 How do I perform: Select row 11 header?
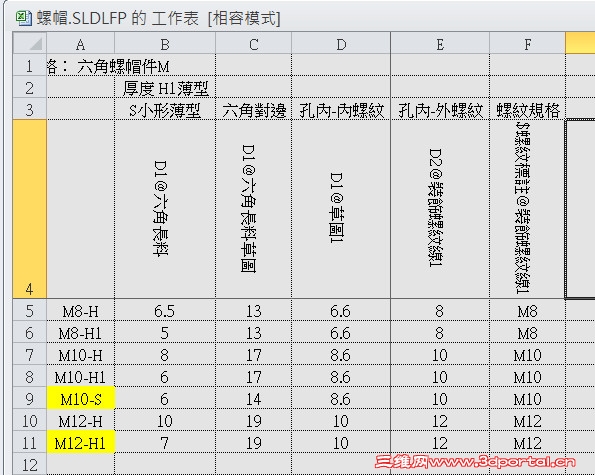30,442
